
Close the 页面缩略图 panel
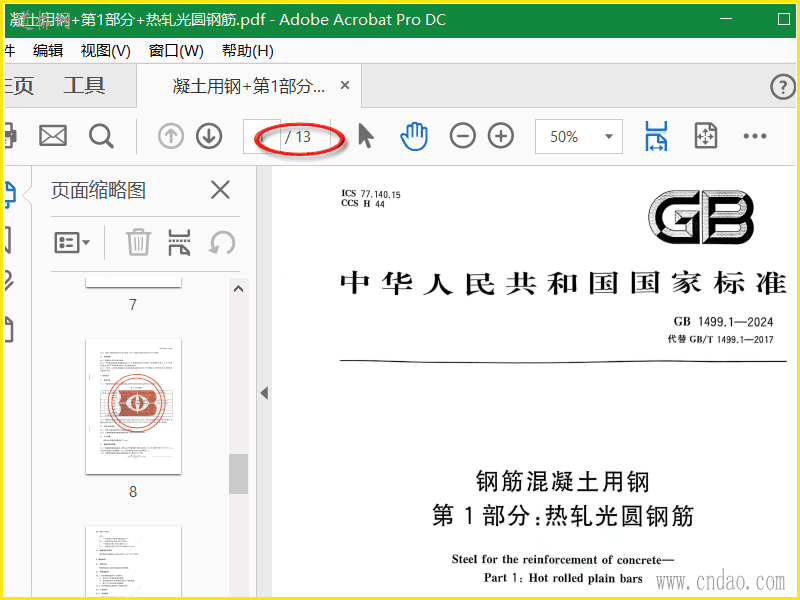click(220, 190)
